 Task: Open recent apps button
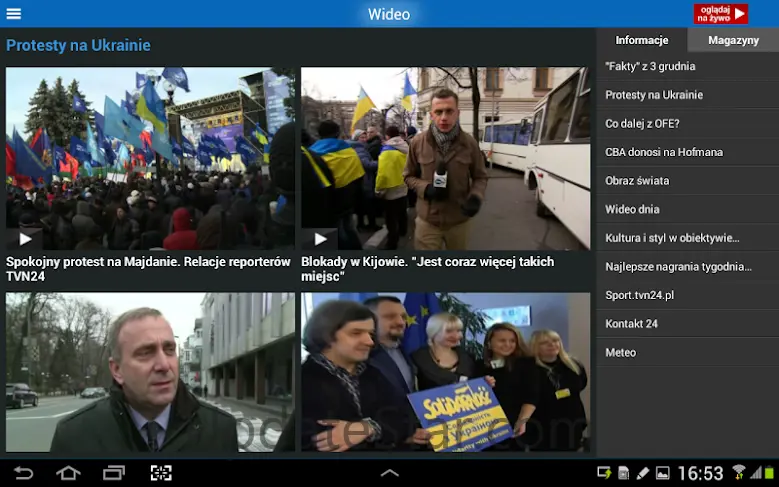click(x=114, y=473)
